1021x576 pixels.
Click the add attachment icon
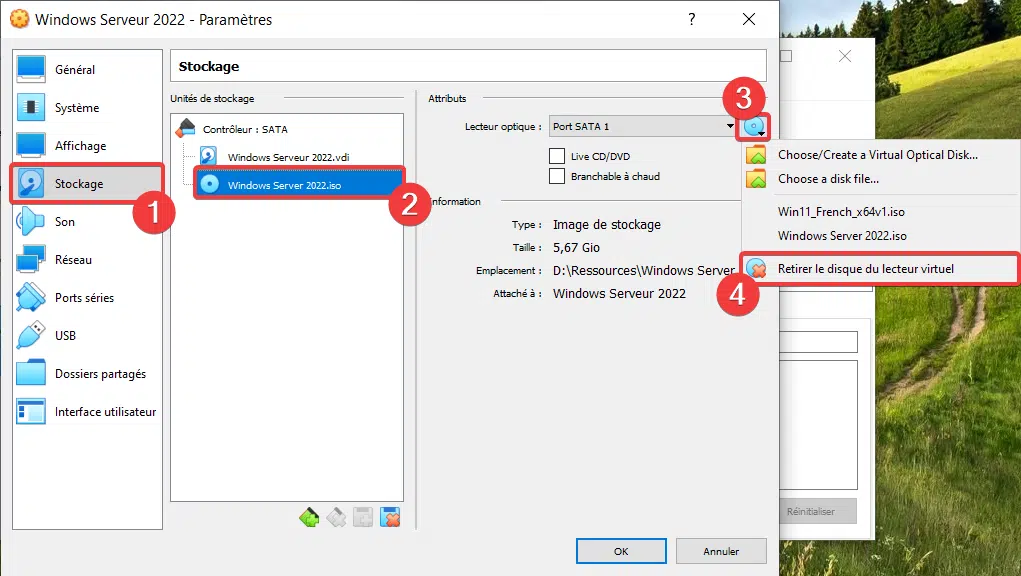363,517
